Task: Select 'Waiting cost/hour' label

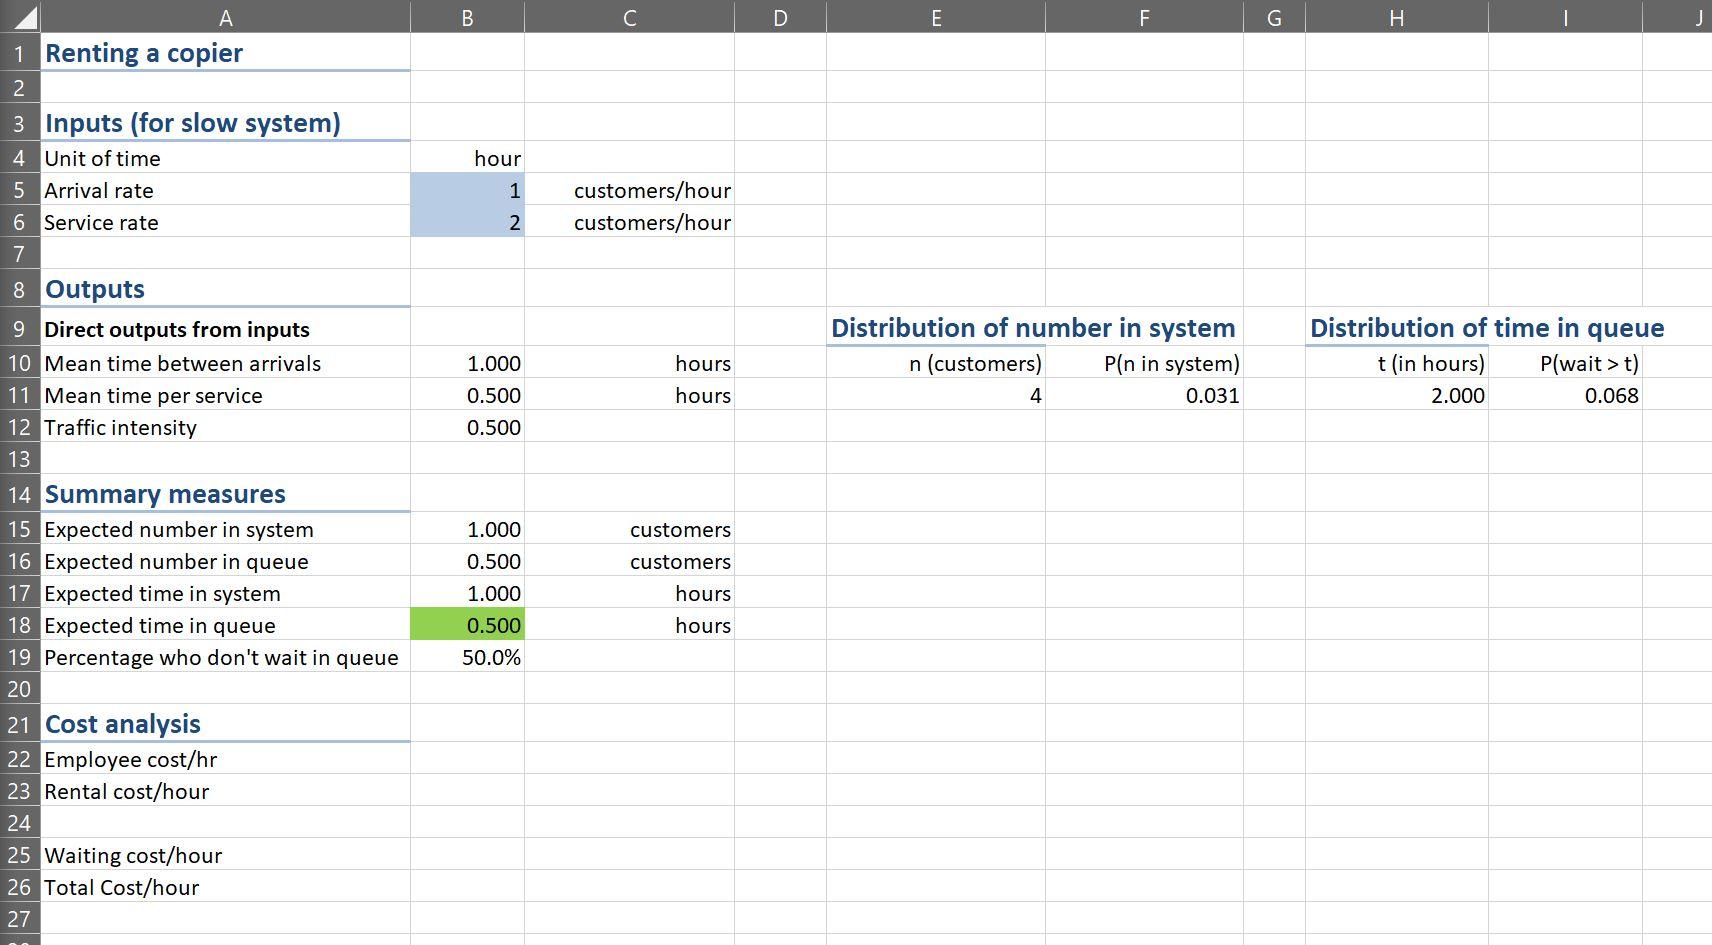Action: (225, 855)
